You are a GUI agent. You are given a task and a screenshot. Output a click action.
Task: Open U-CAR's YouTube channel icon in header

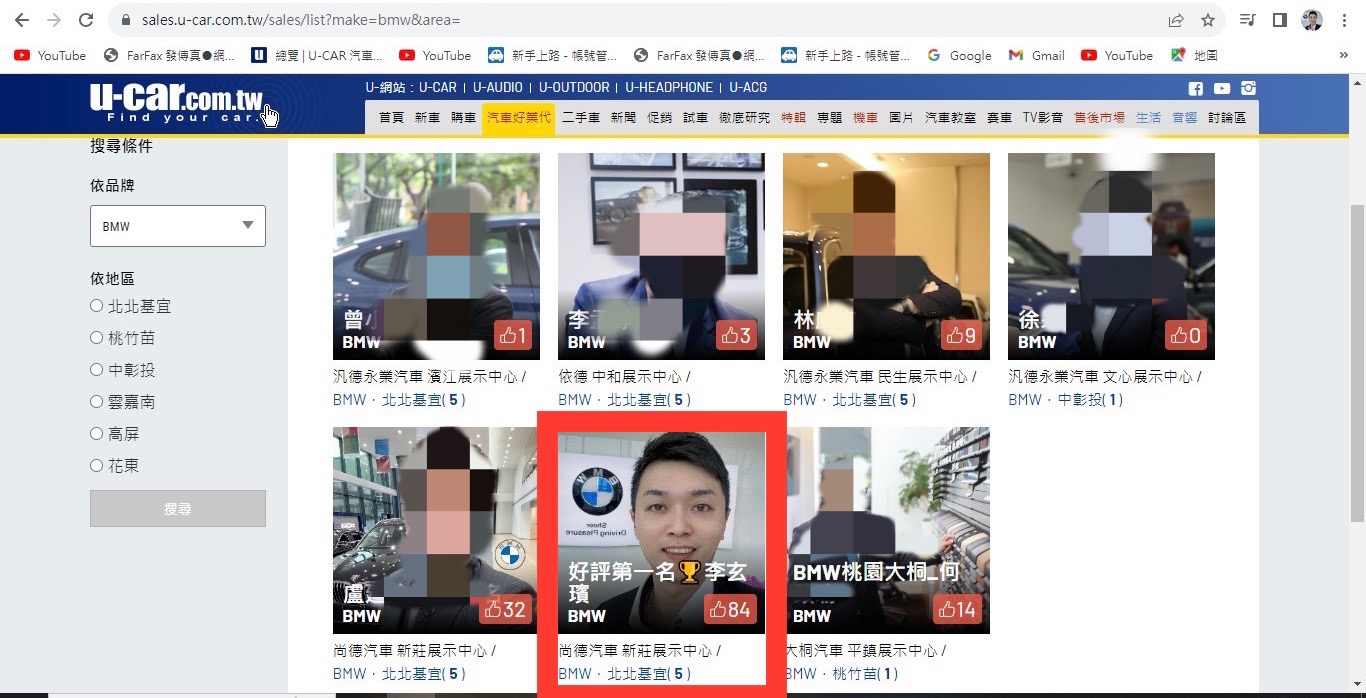(x=1222, y=88)
